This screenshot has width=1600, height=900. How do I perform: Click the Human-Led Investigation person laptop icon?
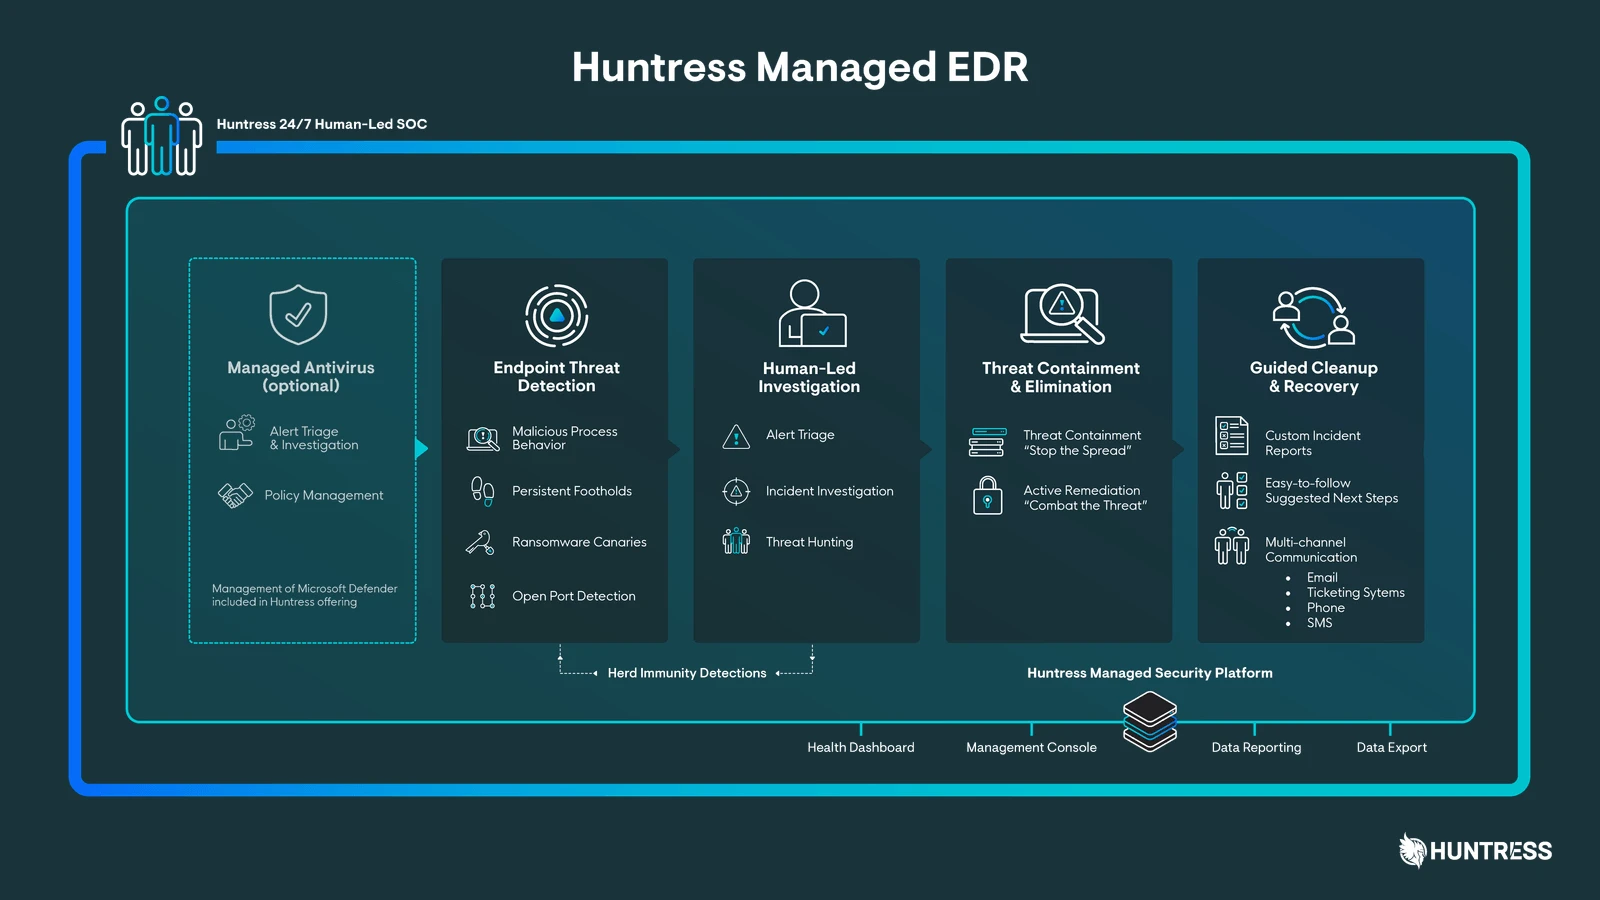[x=812, y=314]
